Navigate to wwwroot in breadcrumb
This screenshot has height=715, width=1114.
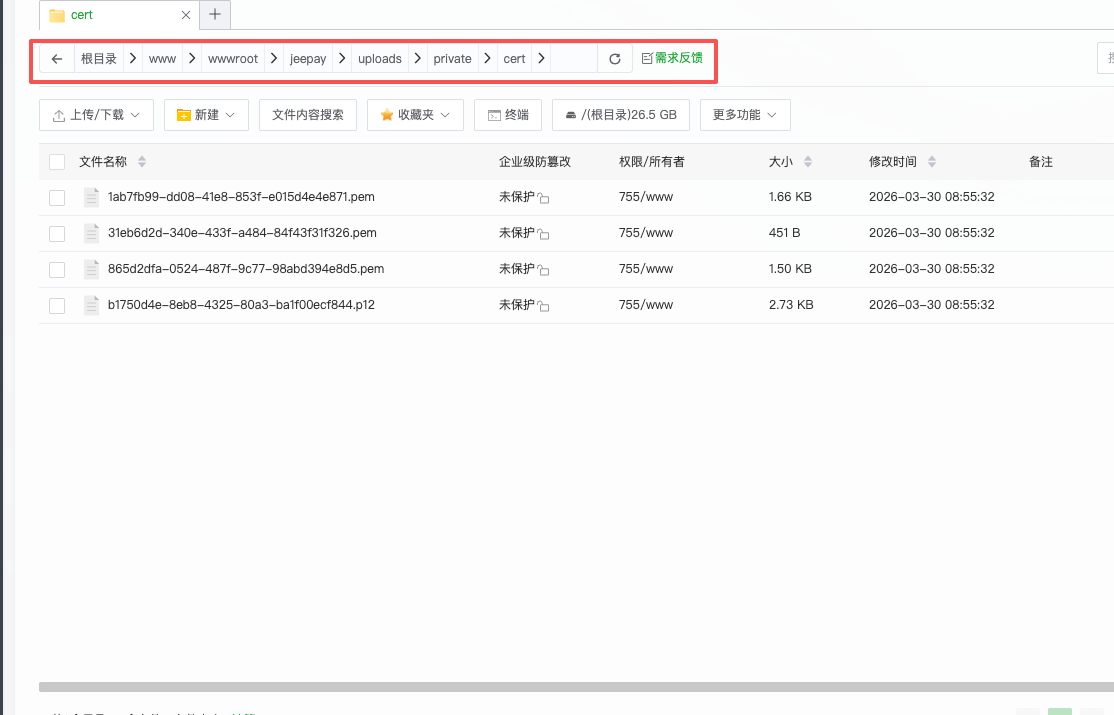(233, 59)
